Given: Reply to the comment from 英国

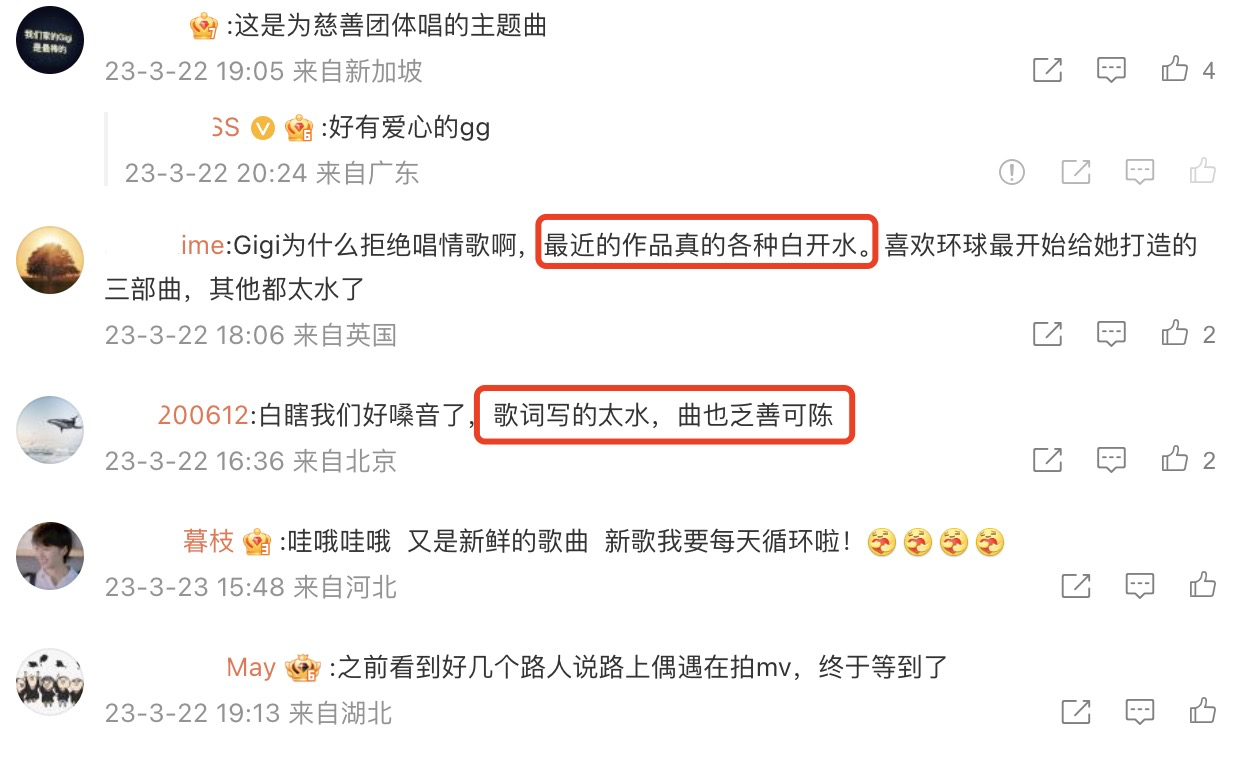Looking at the screenshot, I should (x=1111, y=333).
